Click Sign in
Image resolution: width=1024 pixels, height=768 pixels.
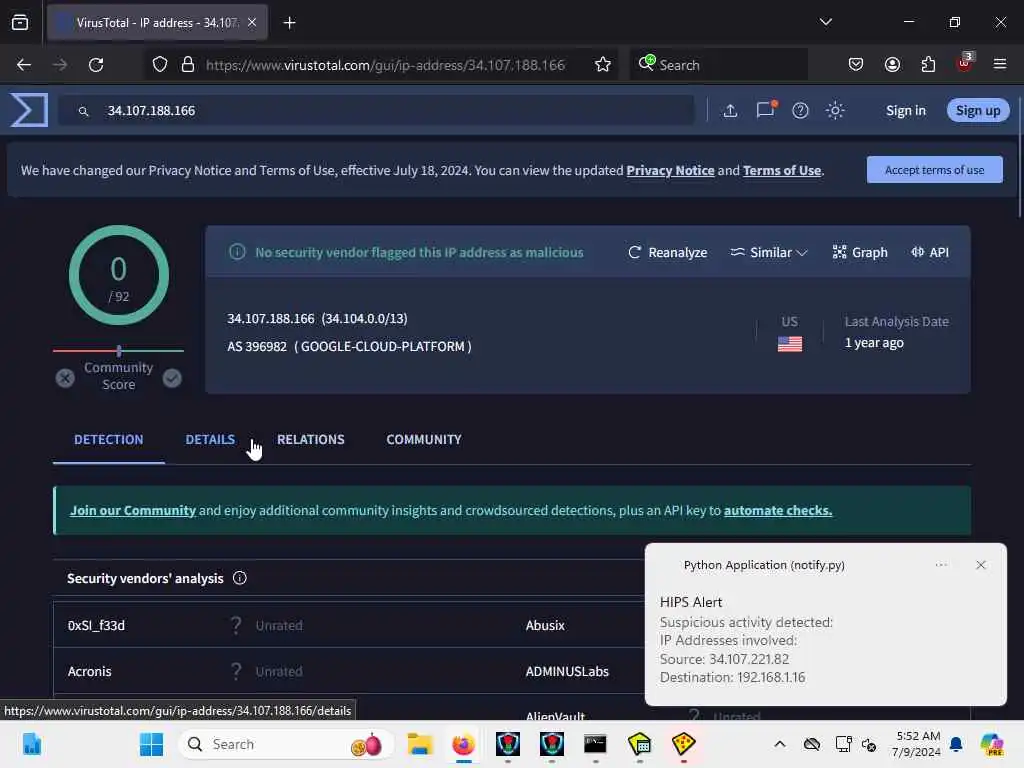(x=906, y=110)
